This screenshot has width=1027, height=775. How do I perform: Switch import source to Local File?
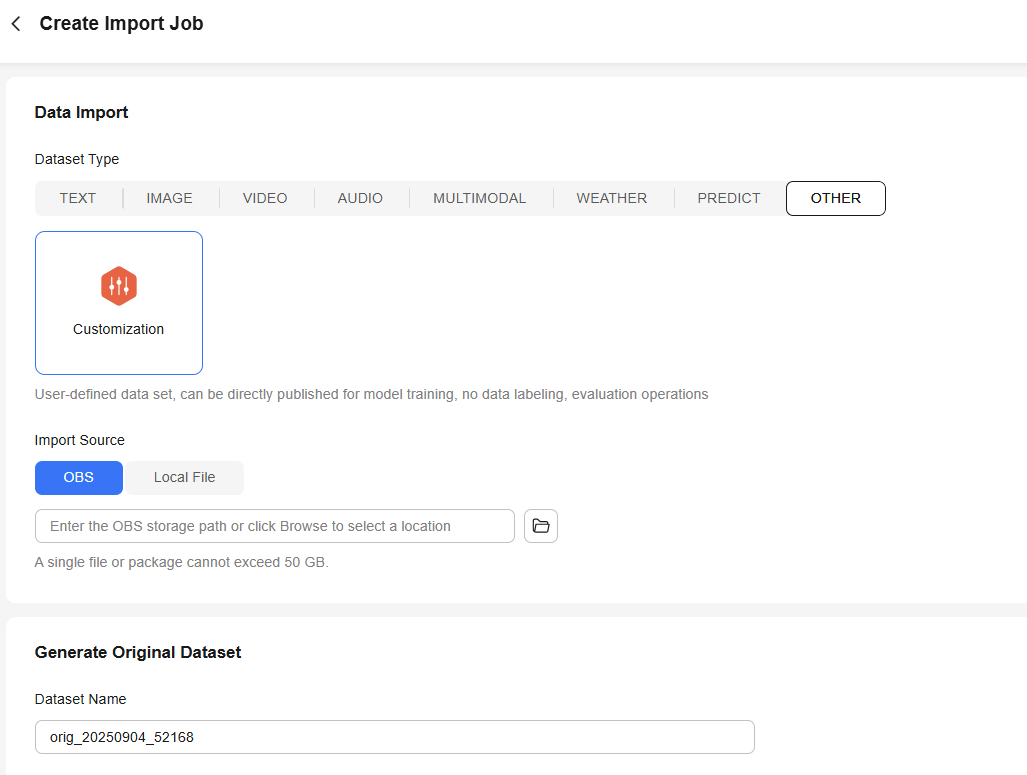[184, 478]
